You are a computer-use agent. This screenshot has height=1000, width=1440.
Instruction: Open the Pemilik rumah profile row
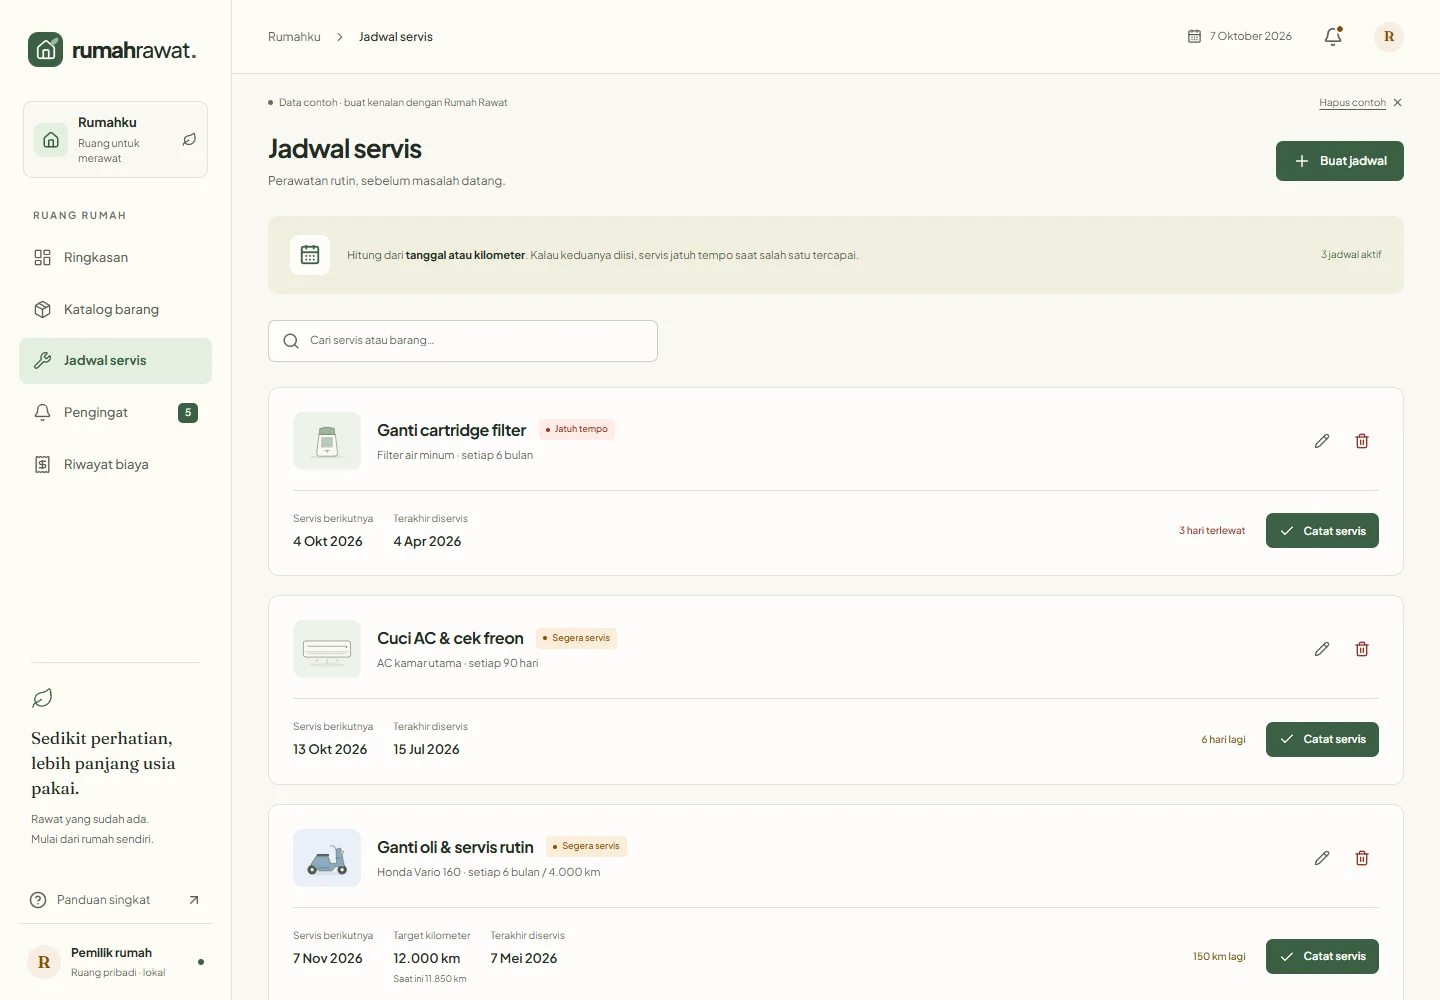[x=115, y=962]
